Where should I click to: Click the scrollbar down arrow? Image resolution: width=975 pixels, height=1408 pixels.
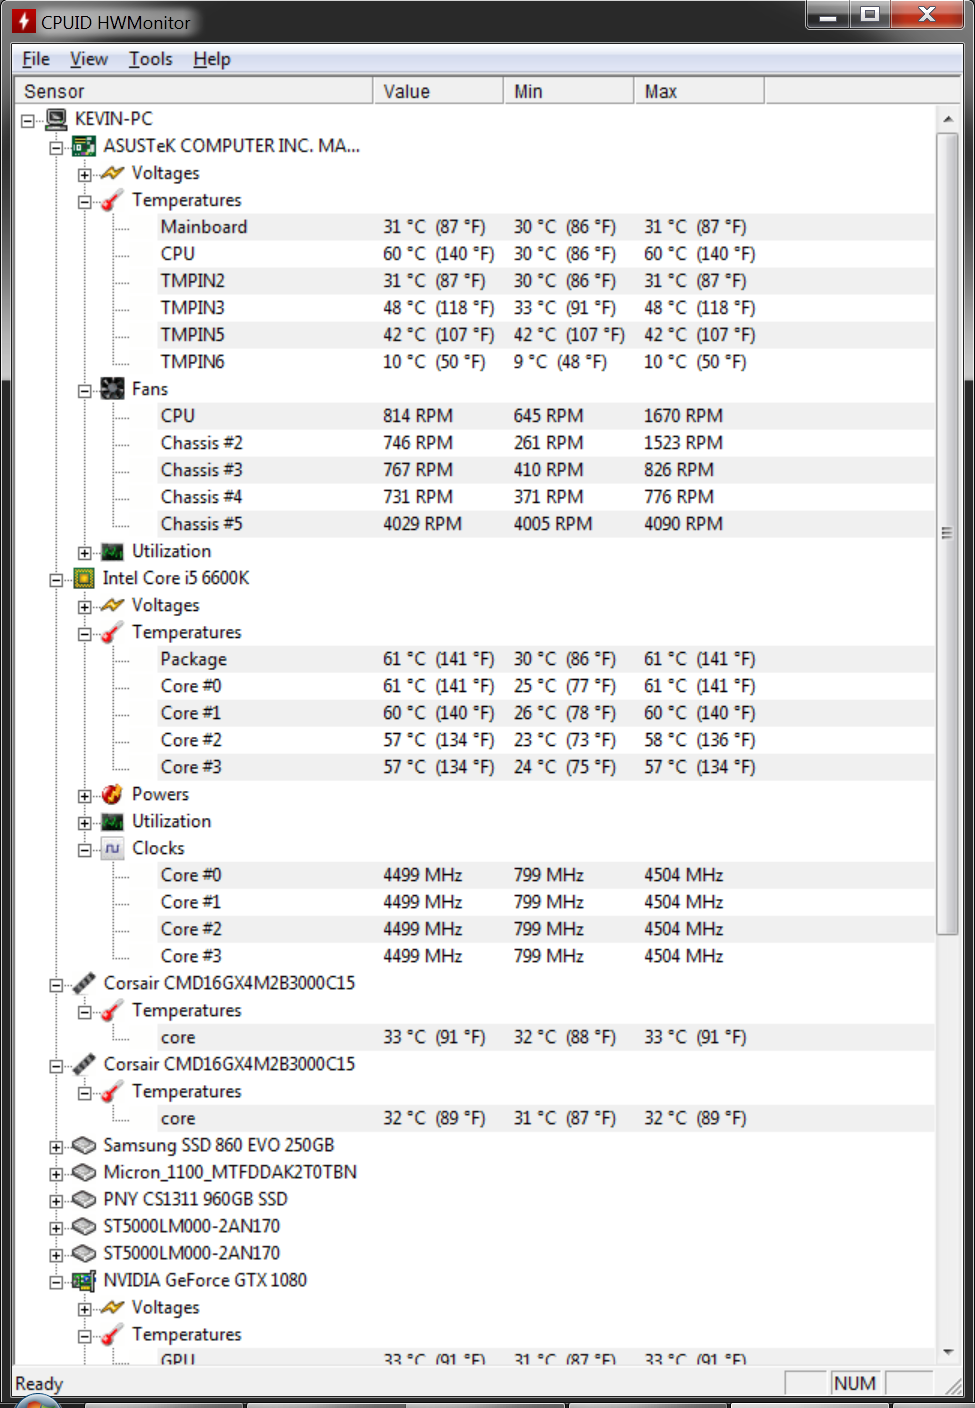[x=947, y=1352]
